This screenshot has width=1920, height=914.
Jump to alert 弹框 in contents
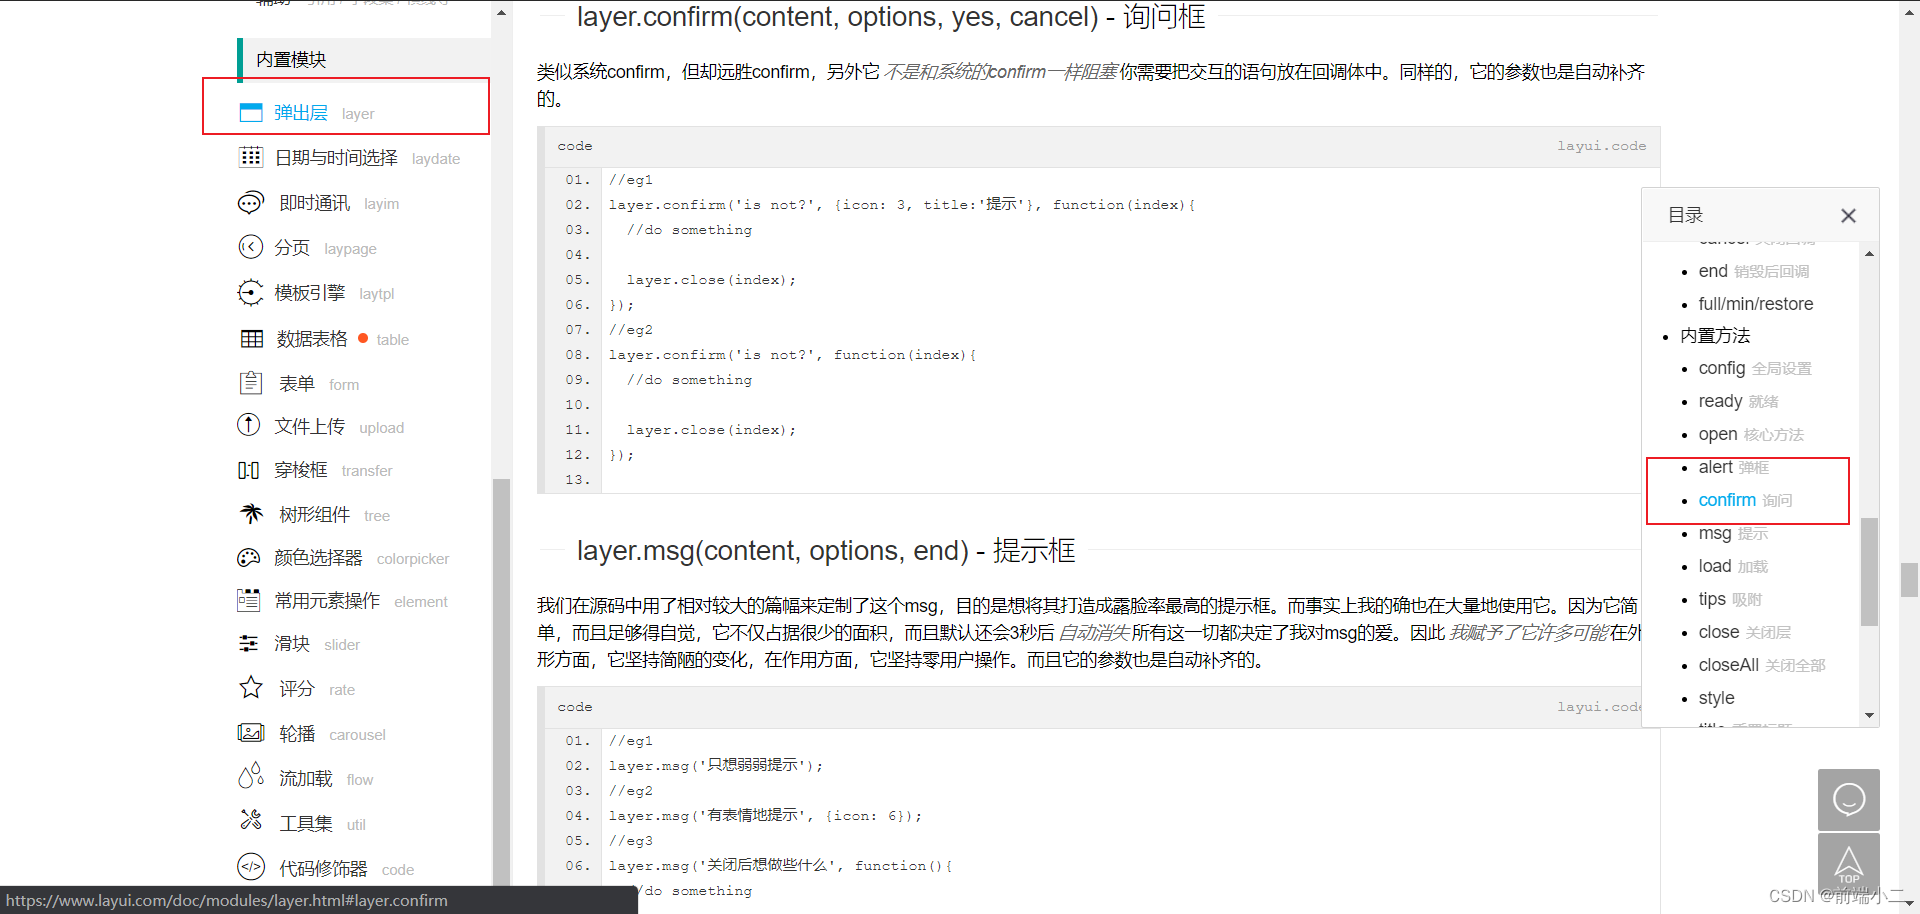[x=1733, y=467]
